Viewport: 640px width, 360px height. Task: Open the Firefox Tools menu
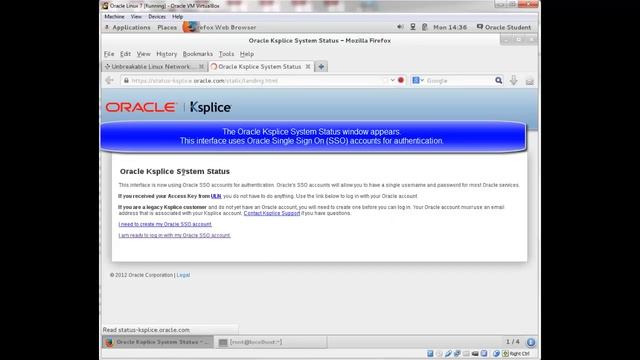[x=226, y=54]
